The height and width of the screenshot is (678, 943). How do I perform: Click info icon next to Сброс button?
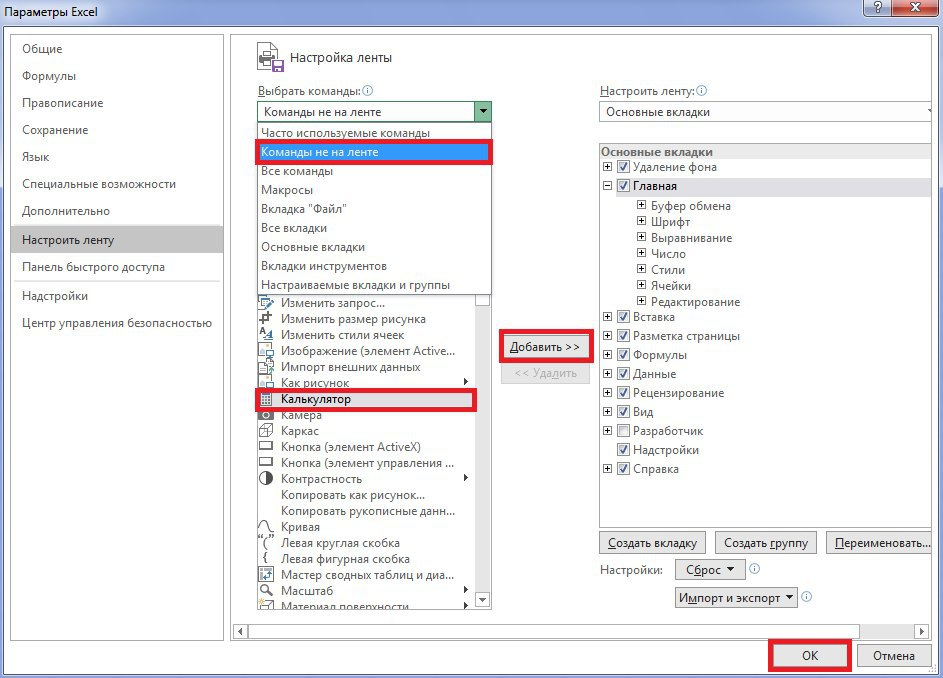pos(755,569)
